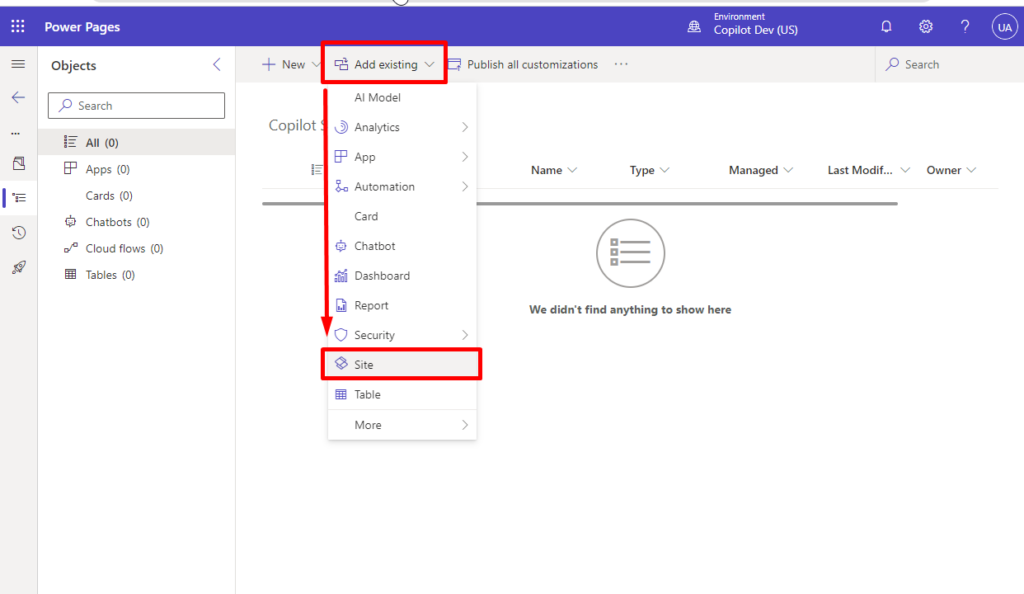Expand the More submenu
The width and height of the screenshot is (1024, 594).
(402, 425)
